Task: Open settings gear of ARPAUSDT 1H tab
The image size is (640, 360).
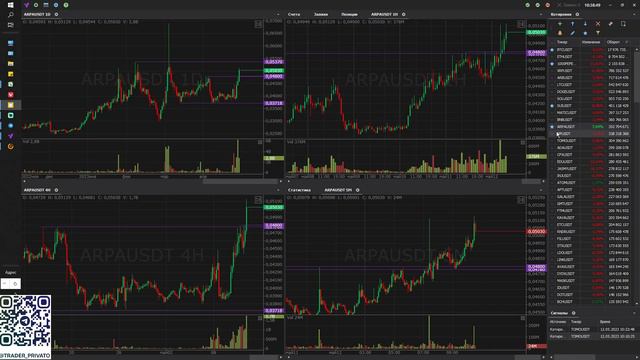Action: 404,14
